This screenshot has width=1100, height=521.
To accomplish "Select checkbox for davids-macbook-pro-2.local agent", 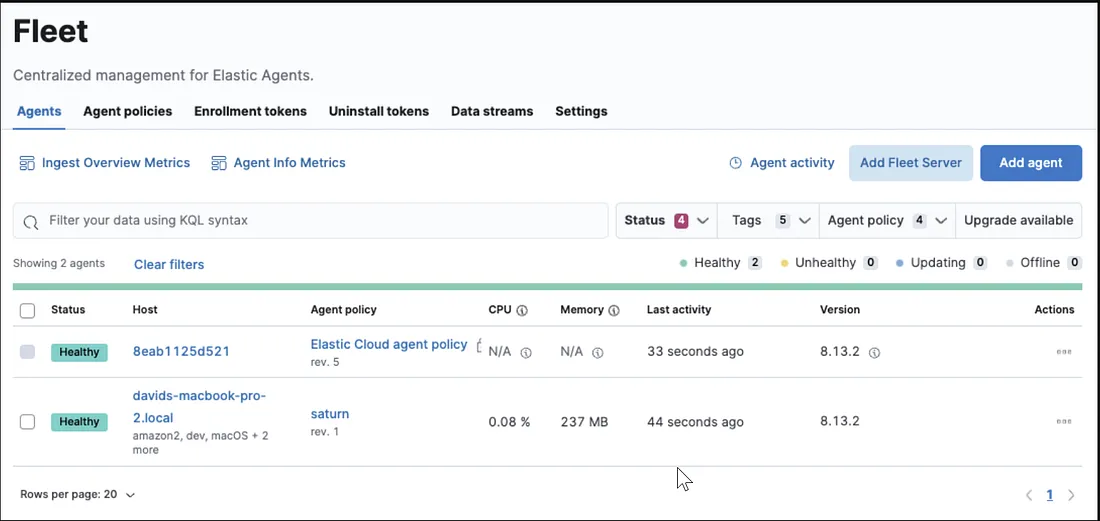I will tap(27, 421).
